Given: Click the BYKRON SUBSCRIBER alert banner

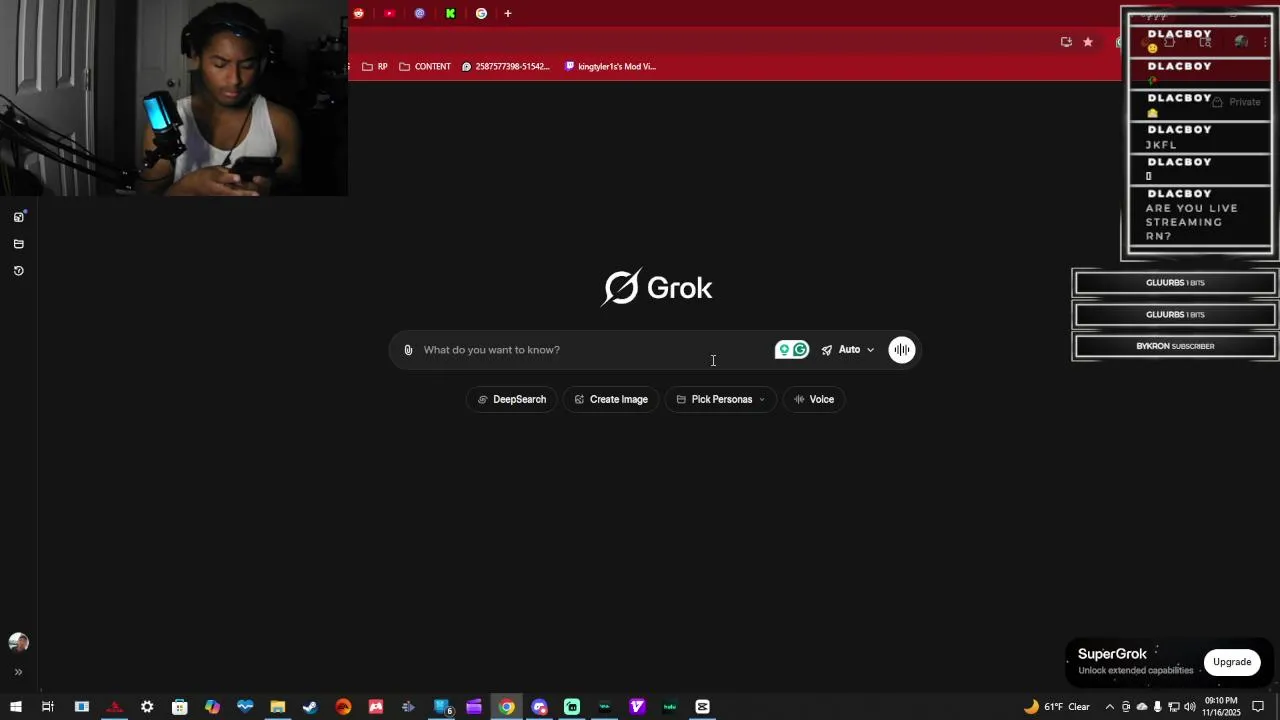Looking at the screenshot, I should click(x=1175, y=346).
